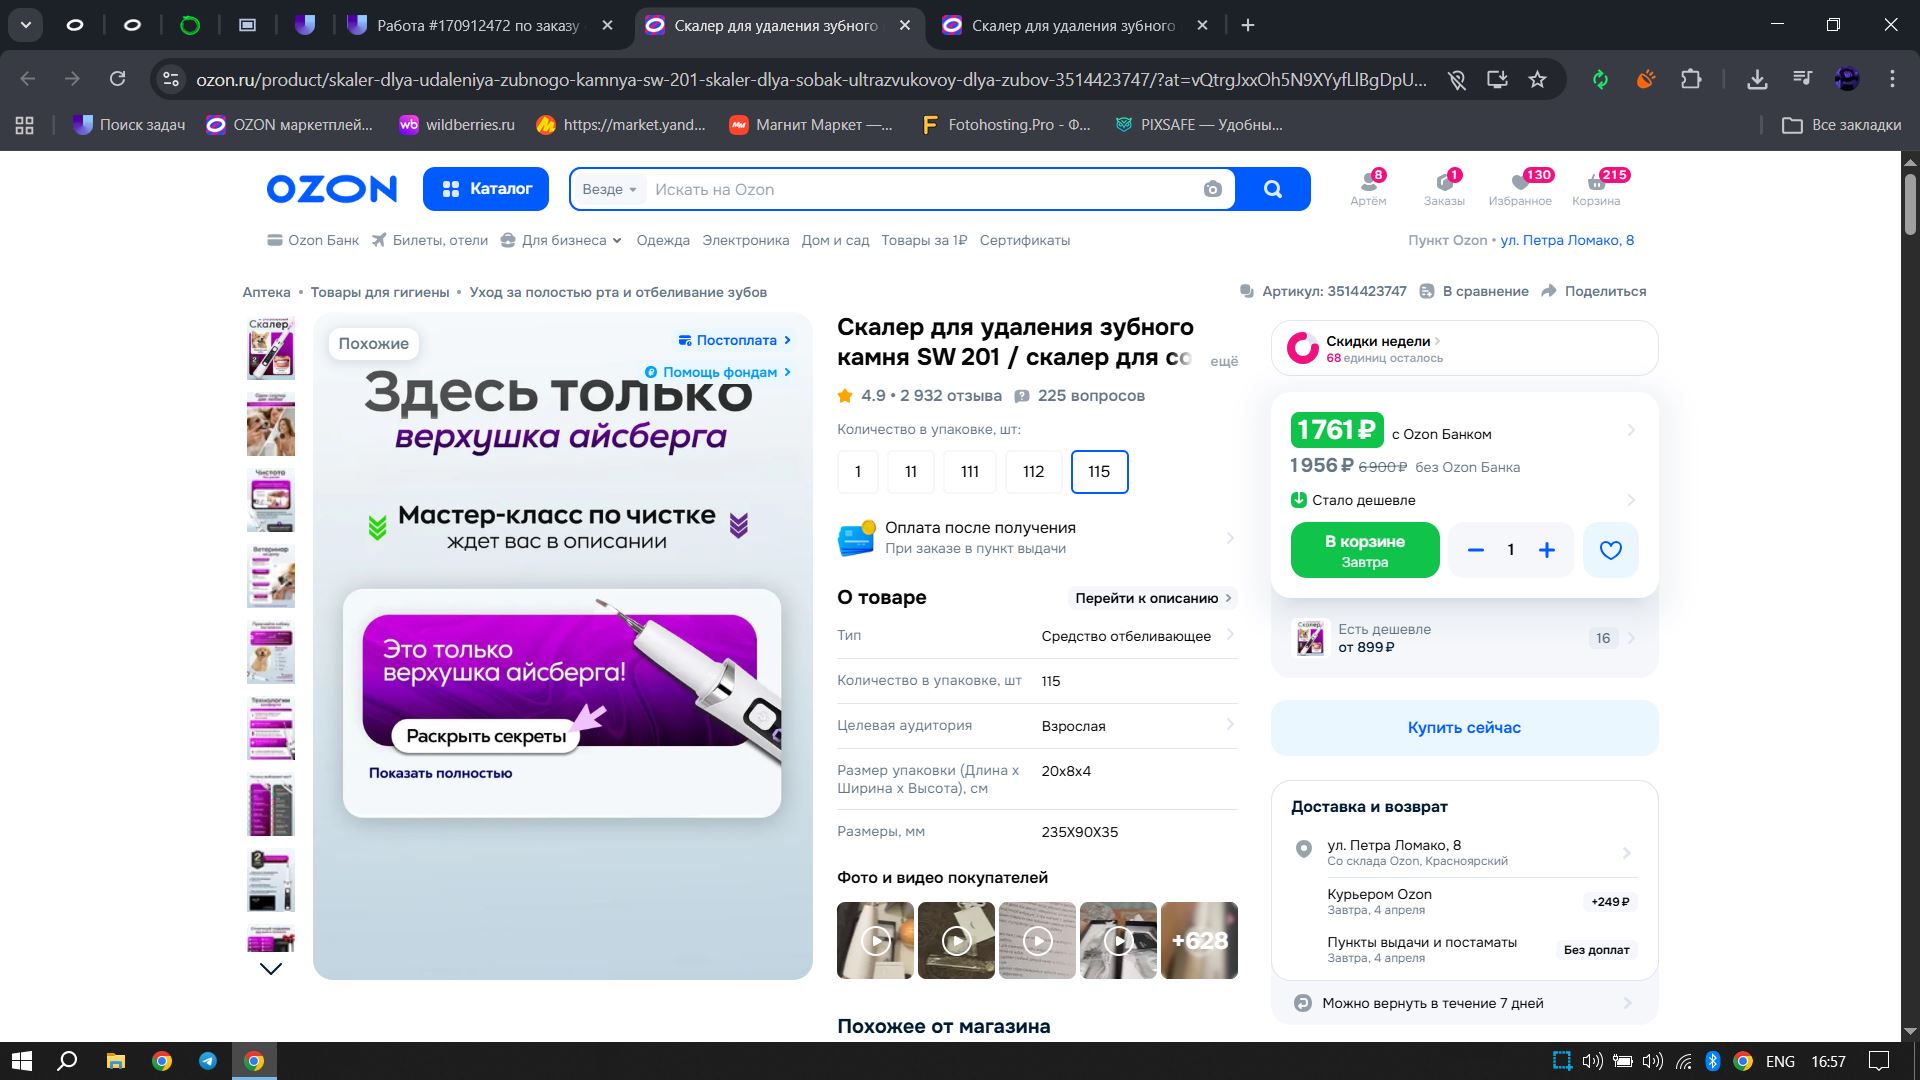This screenshot has width=1920, height=1080.
Task: Click the camera image search icon
Action: click(x=1212, y=189)
